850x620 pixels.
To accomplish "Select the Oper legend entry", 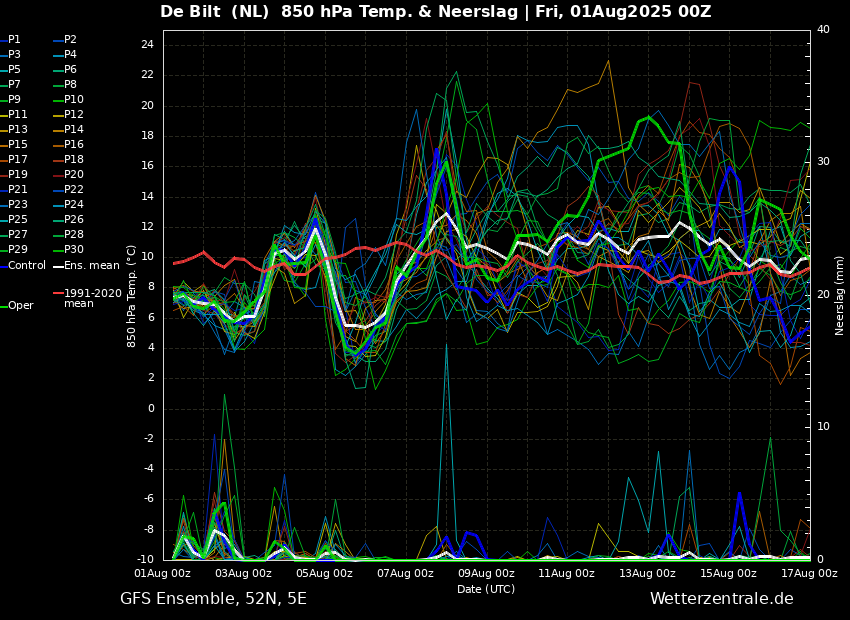I will 17,306.
